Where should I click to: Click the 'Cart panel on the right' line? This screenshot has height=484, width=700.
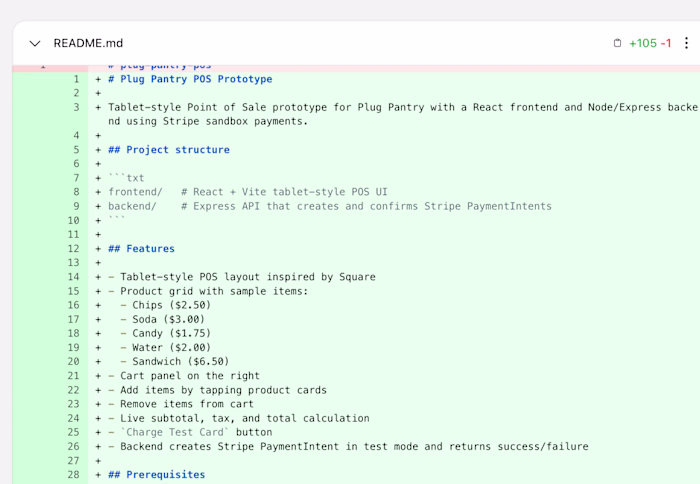coord(189,376)
